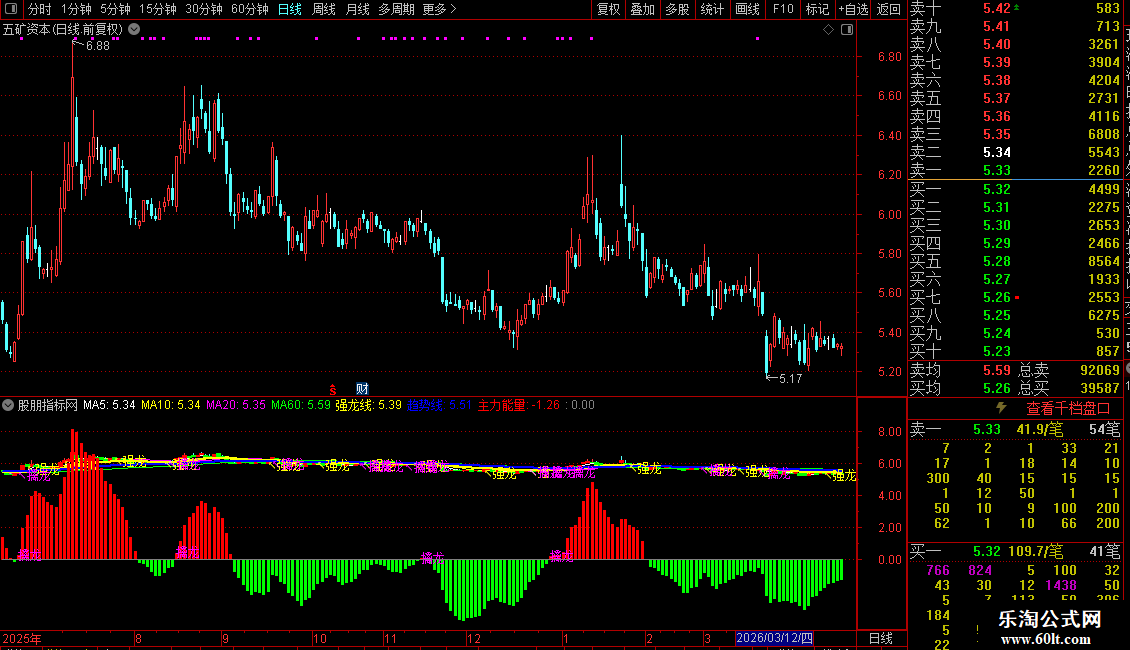Click the red S marker on chart
Image resolution: width=1130 pixels, height=650 pixels.
(x=333, y=389)
